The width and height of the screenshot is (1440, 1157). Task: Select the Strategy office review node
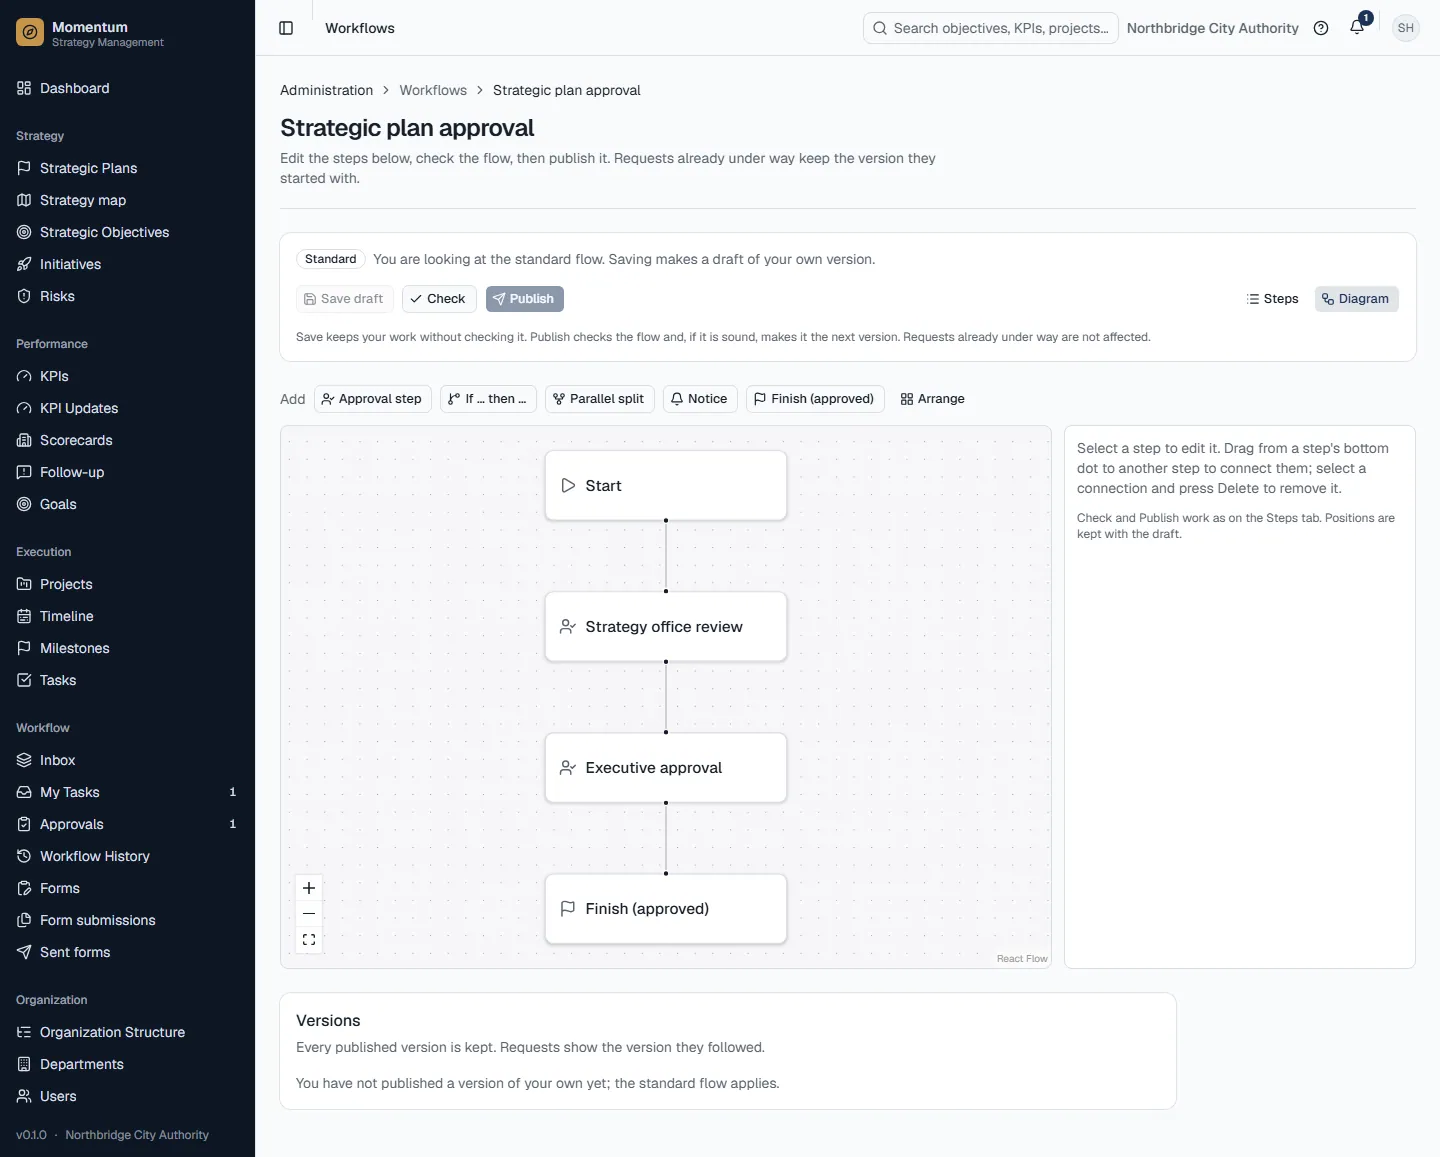[x=666, y=626]
